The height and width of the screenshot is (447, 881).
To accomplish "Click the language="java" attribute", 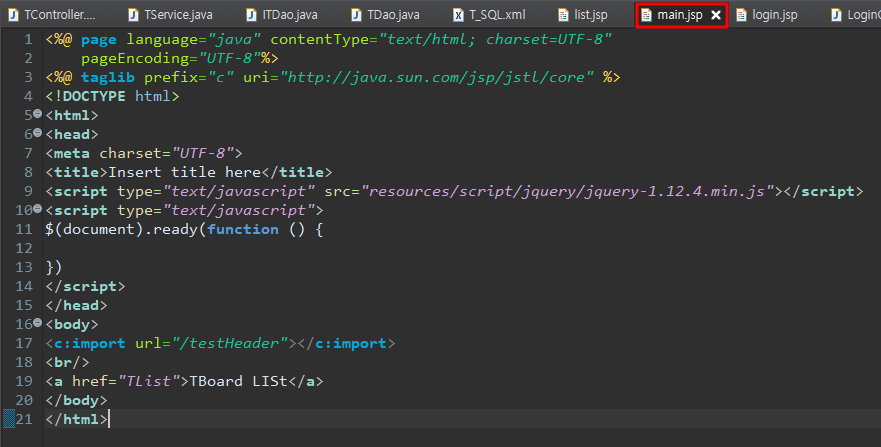I will pos(194,39).
